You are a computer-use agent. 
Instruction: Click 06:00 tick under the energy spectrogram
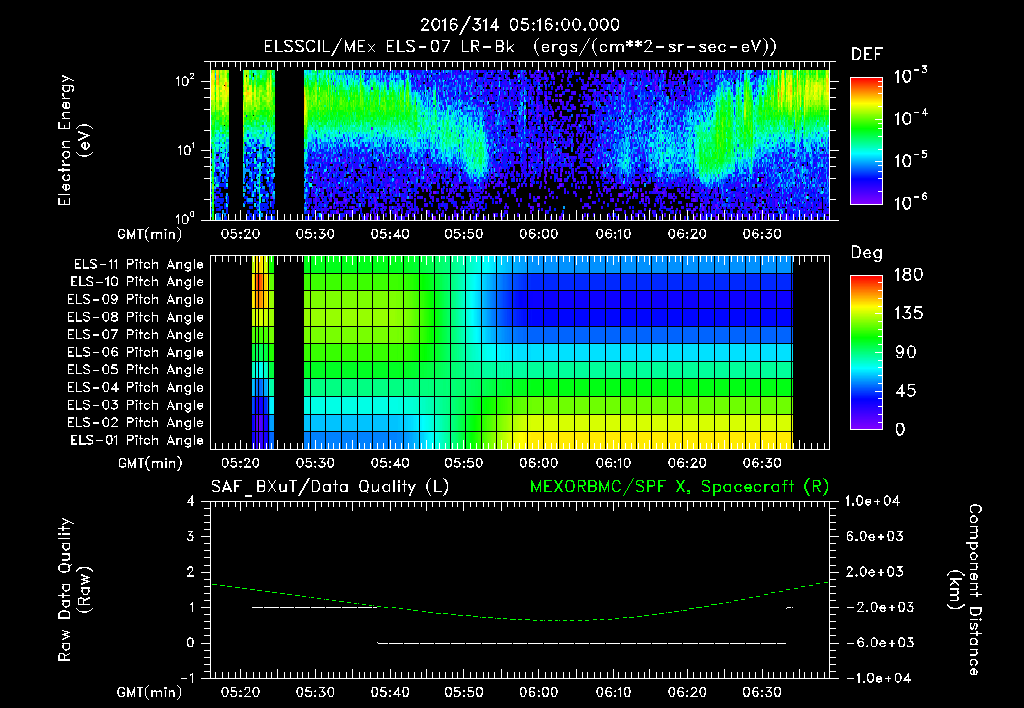pyautogui.click(x=539, y=234)
